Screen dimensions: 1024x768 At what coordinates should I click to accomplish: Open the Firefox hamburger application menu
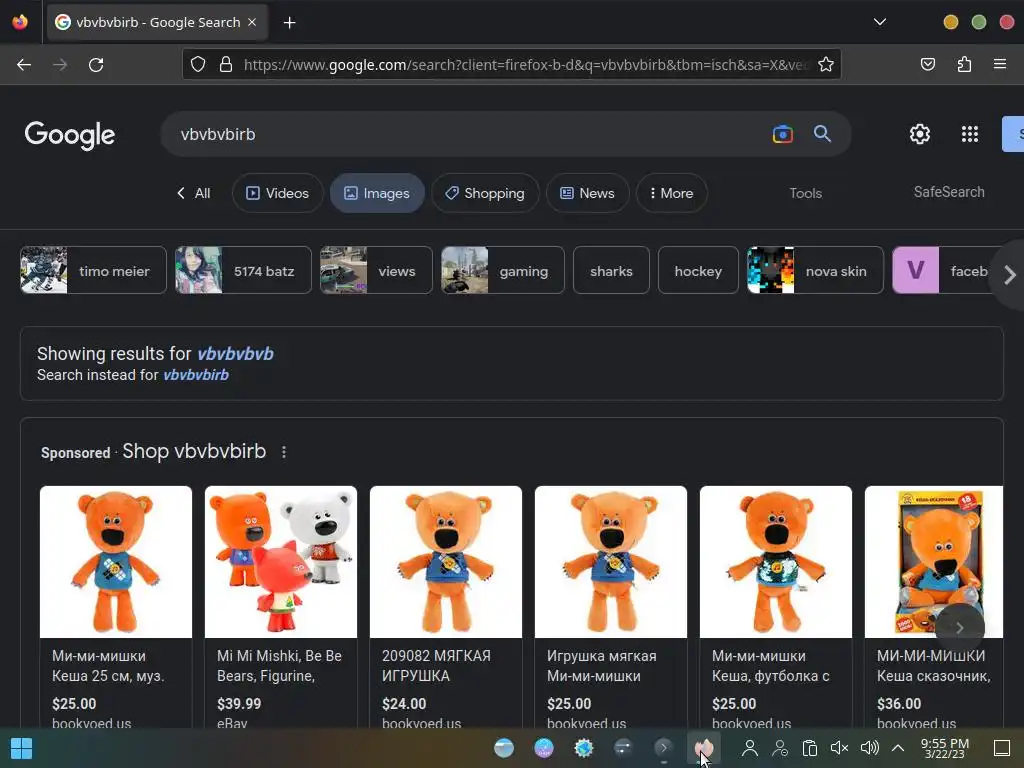999,64
